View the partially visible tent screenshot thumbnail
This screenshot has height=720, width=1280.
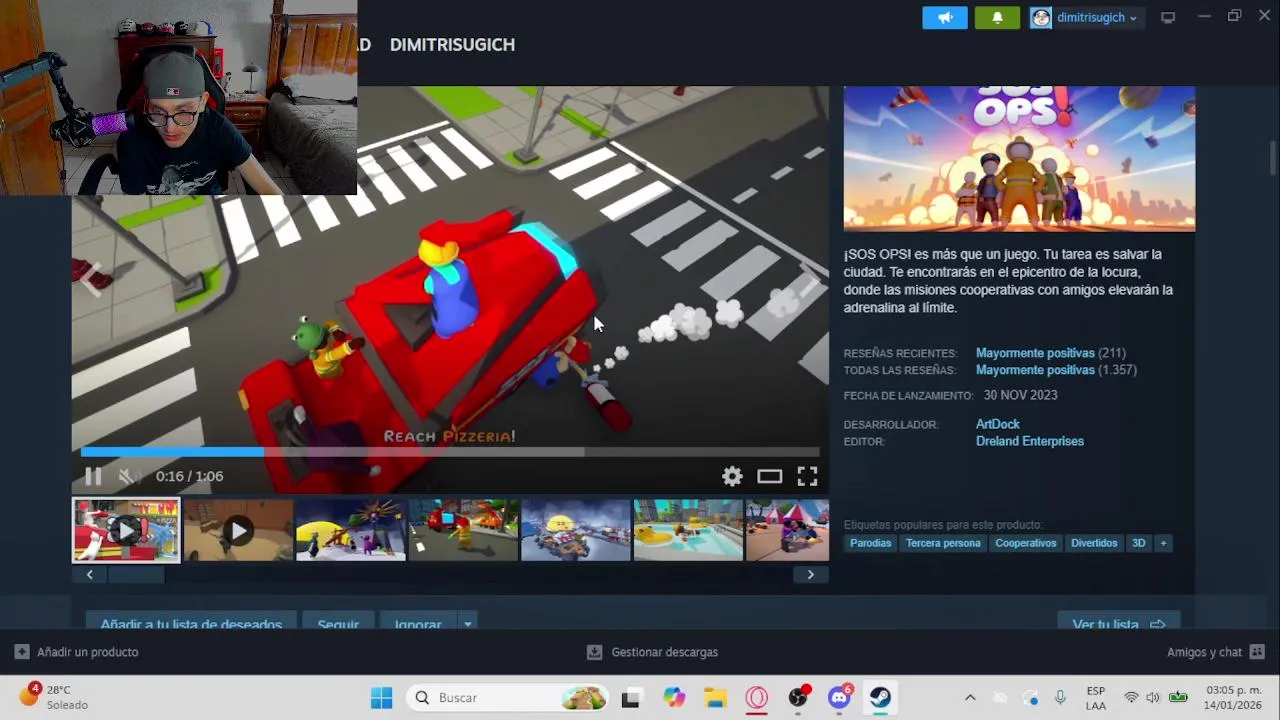click(788, 530)
